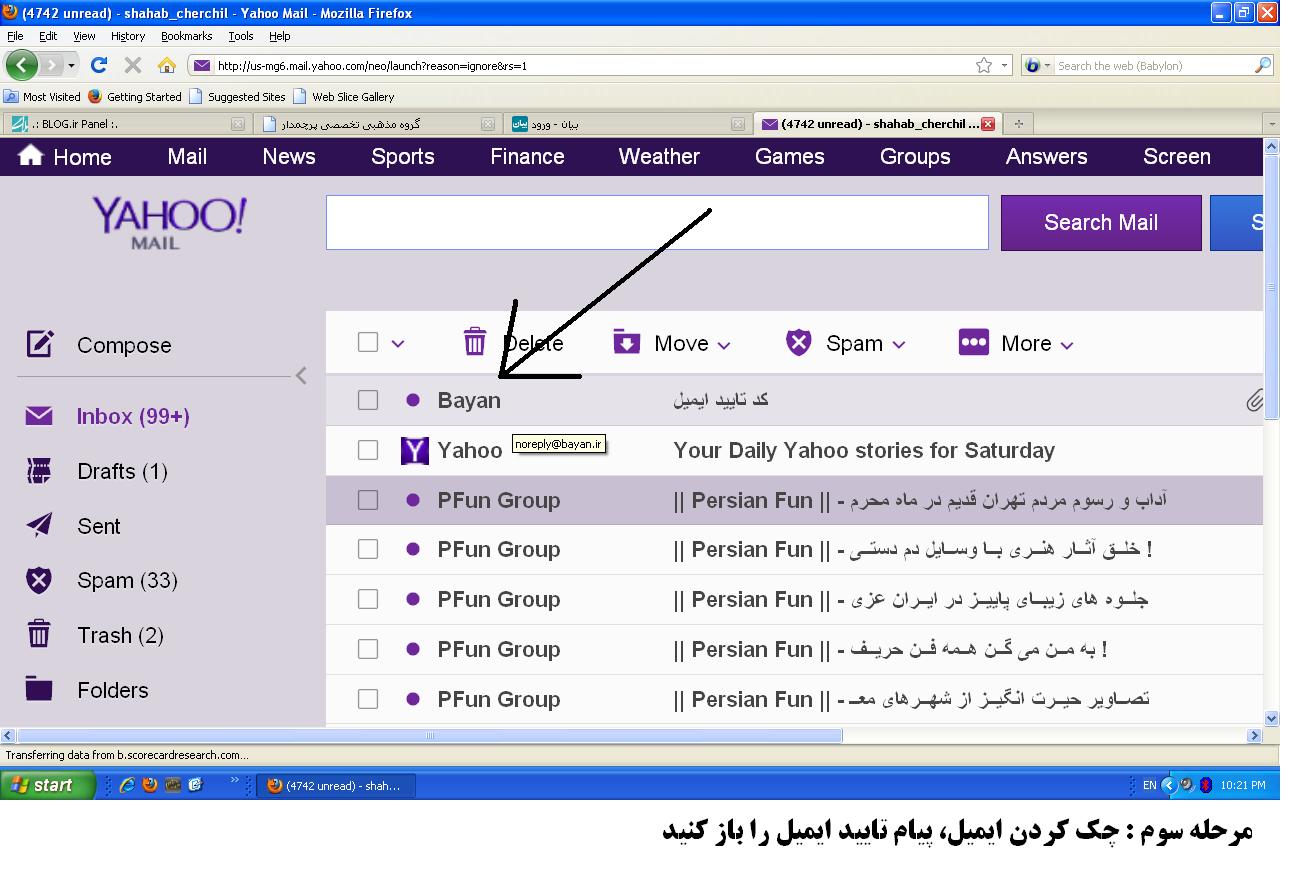Toggle unread dot on Bayan email

[413, 400]
